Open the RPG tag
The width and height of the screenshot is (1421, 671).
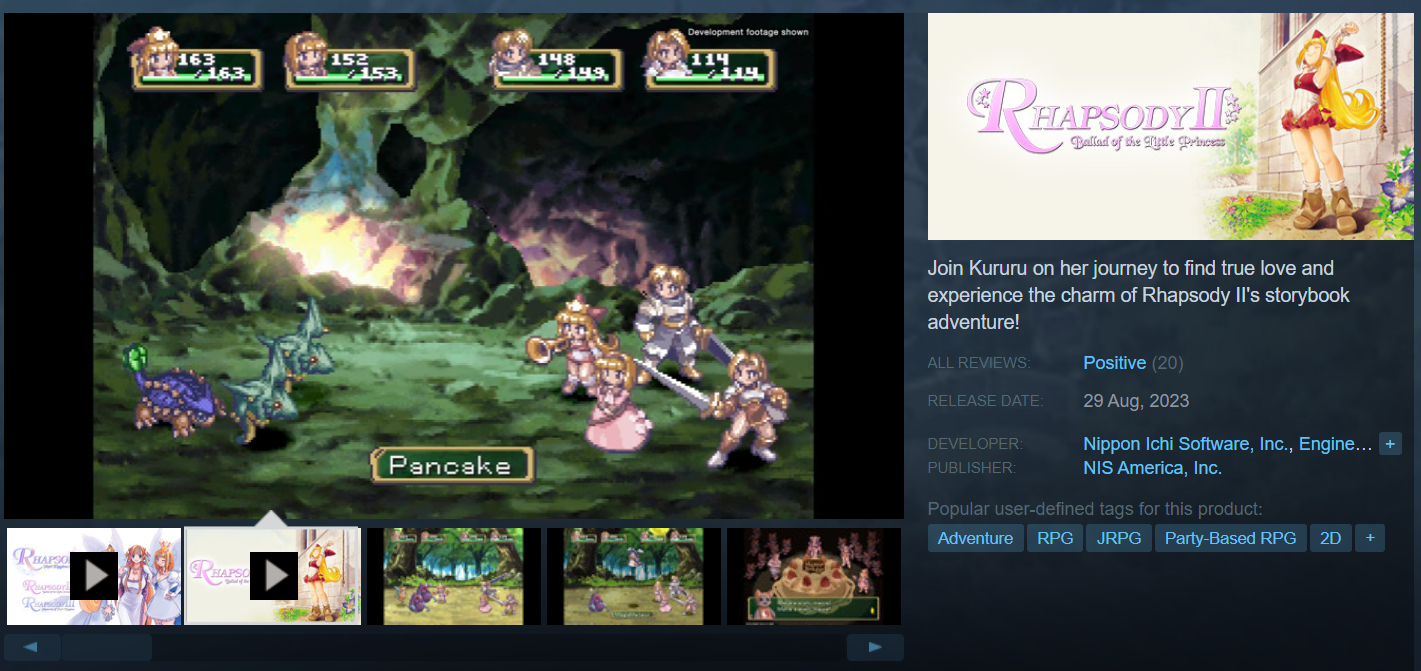pyautogui.click(x=1055, y=538)
